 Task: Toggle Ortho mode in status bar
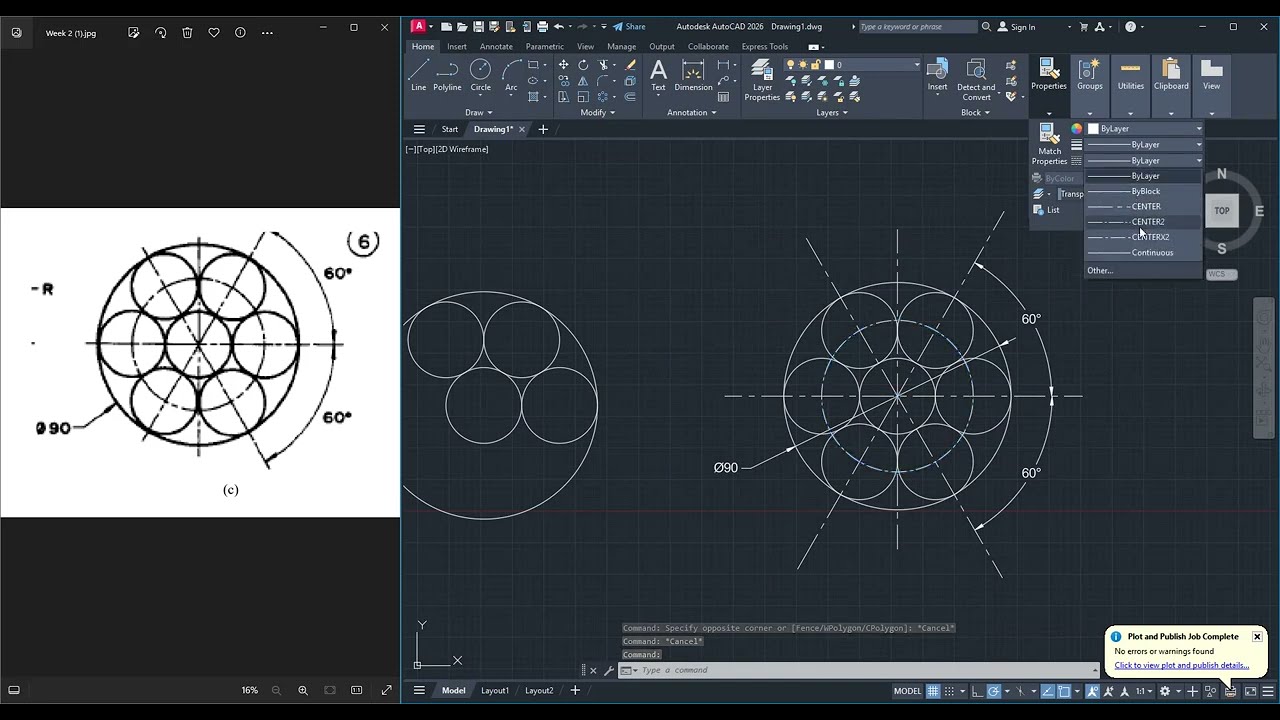click(x=976, y=691)
